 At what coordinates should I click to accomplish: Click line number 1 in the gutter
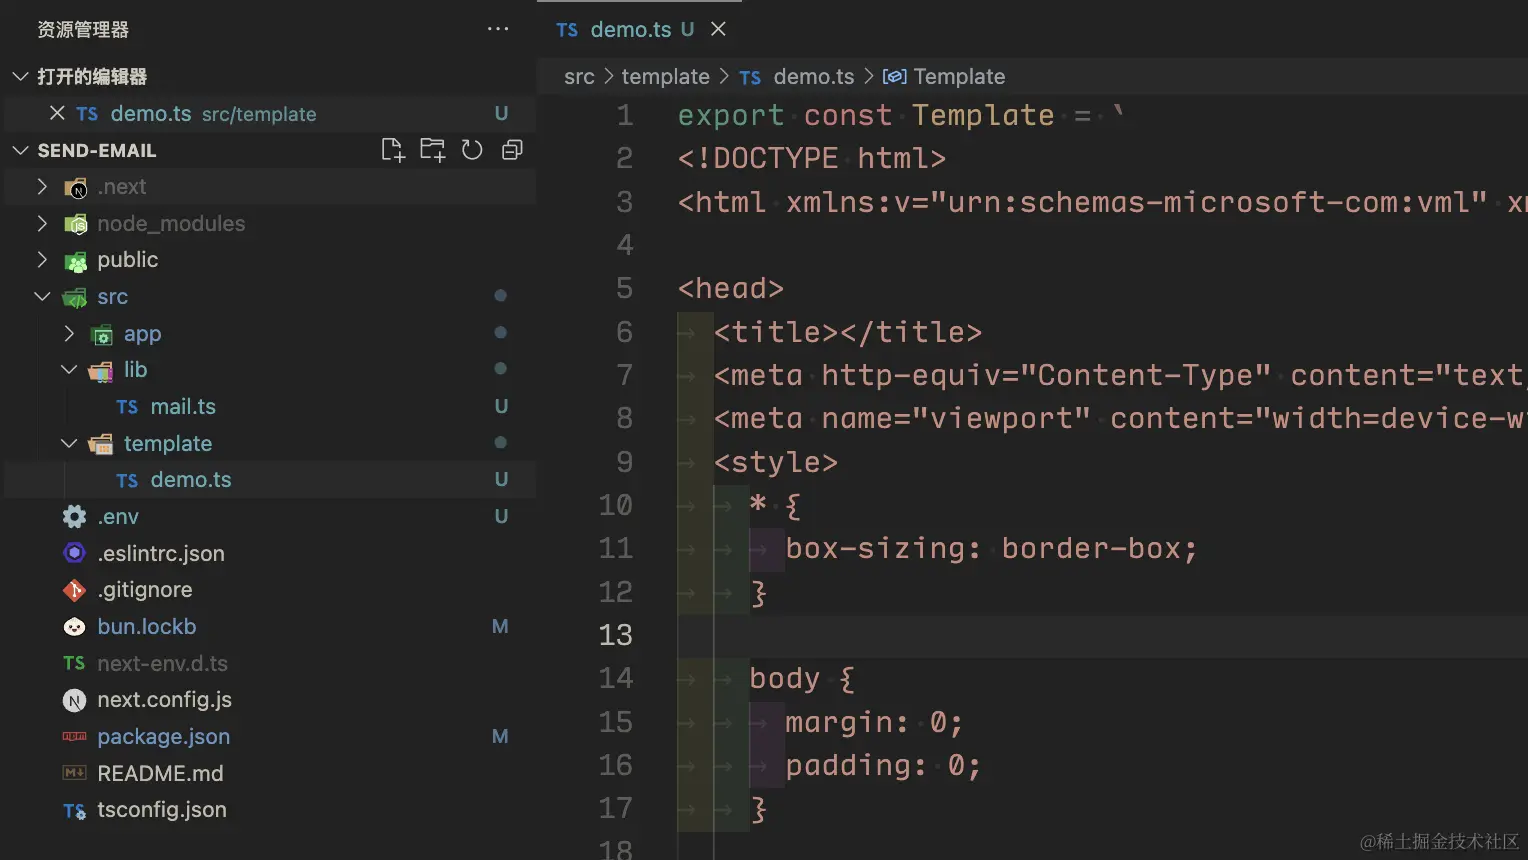(x=625, y=115)
